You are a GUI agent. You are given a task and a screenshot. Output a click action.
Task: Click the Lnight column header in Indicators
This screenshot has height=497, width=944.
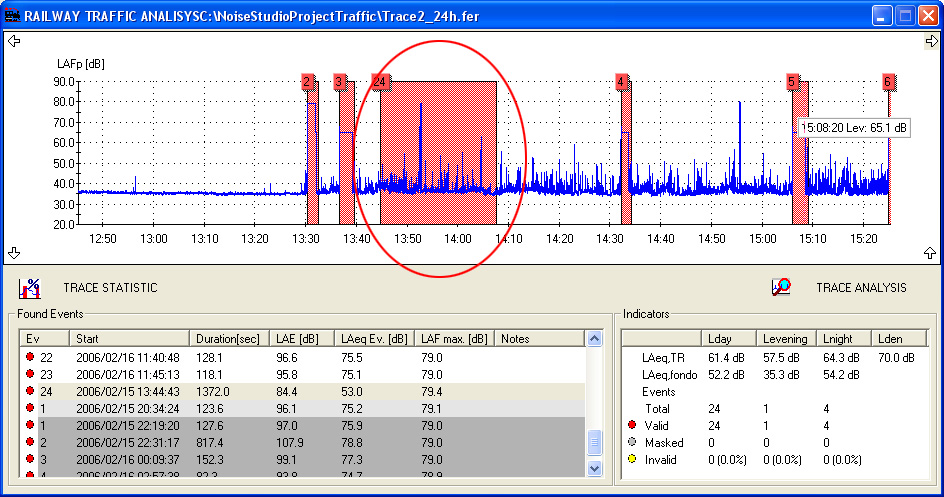pos(843,339)
